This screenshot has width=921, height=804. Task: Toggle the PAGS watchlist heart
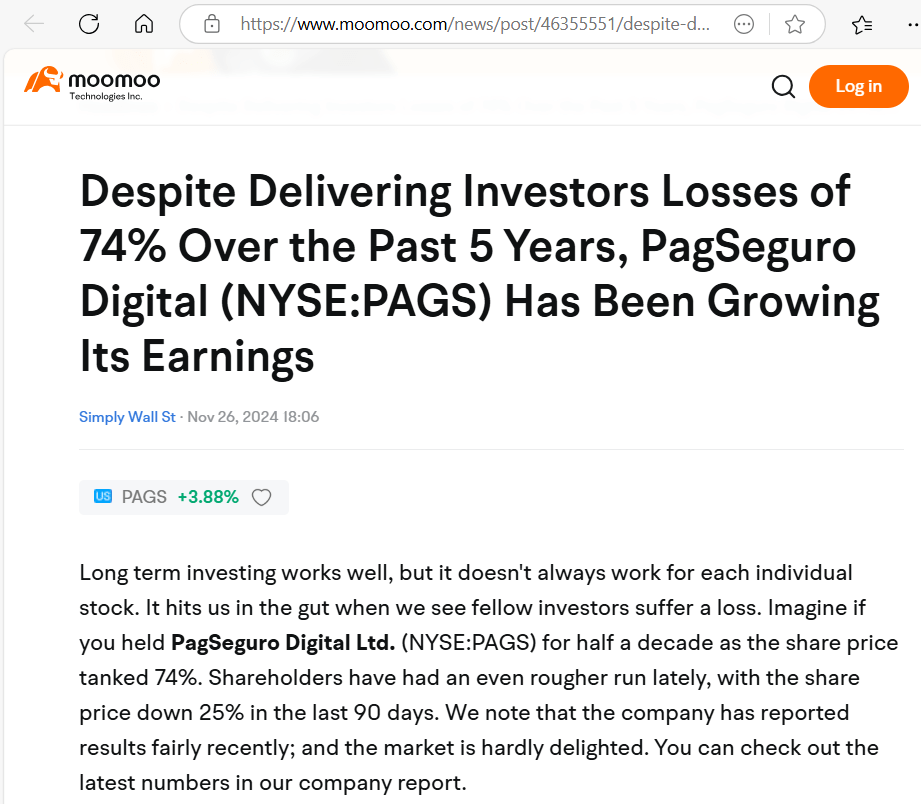(x=261, y=497)
